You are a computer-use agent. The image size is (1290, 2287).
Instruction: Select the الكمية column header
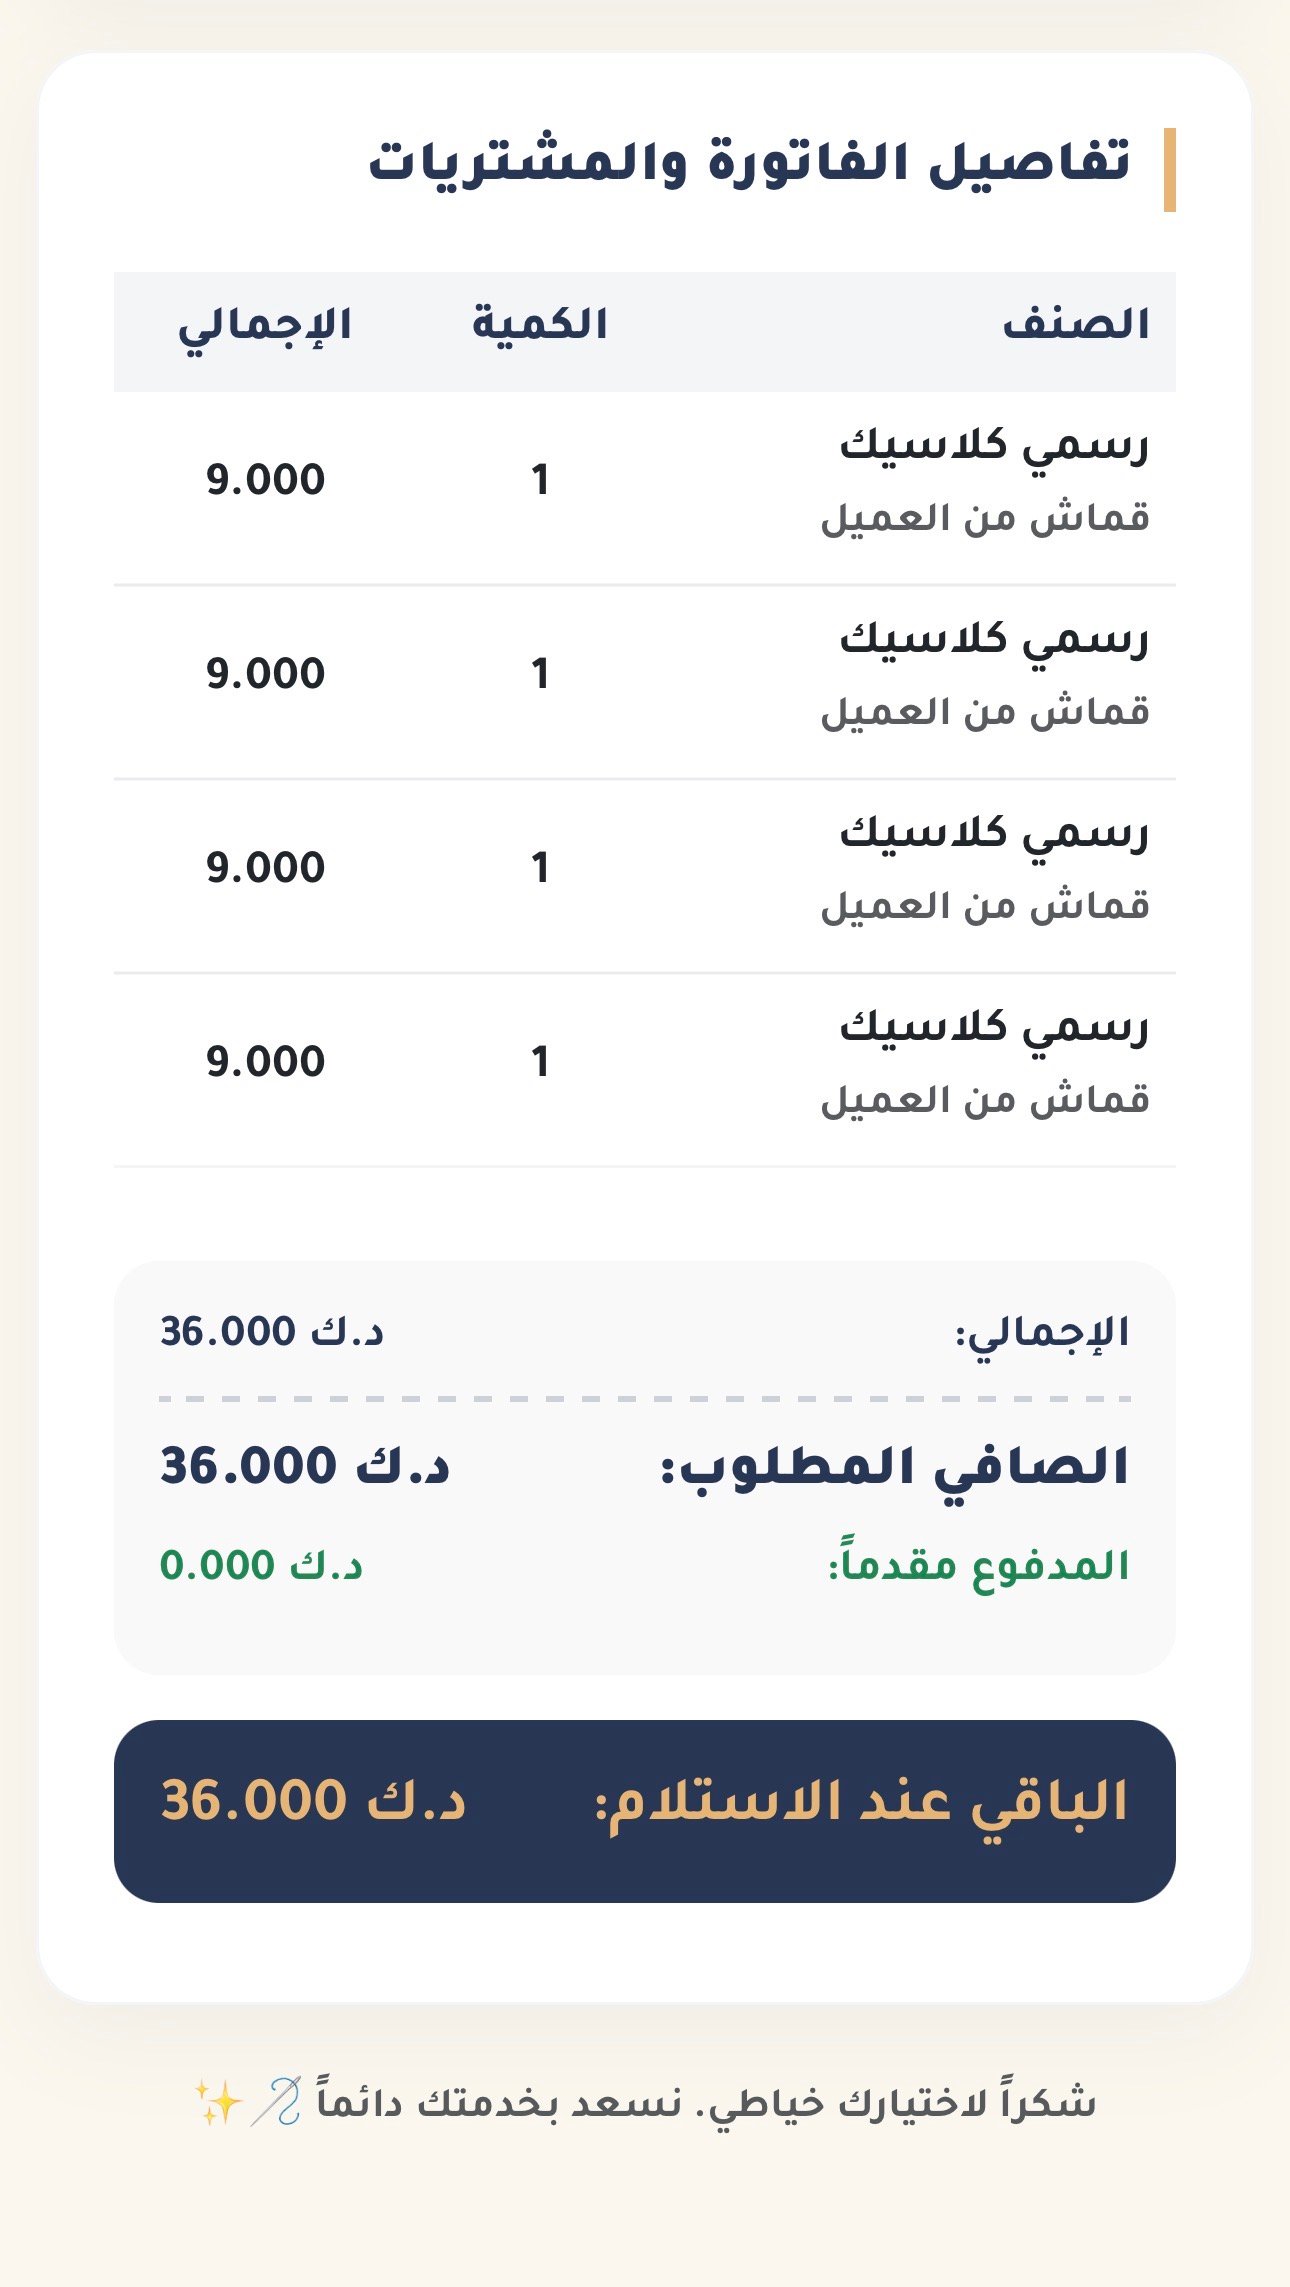(x=540, y=326)
